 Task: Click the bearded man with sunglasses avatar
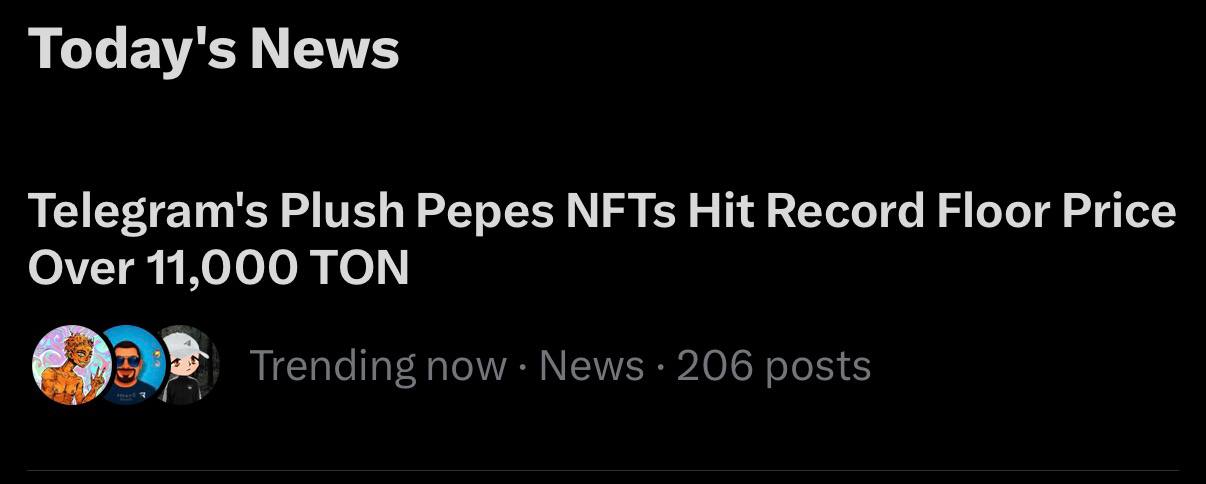(x=130, y=366)
